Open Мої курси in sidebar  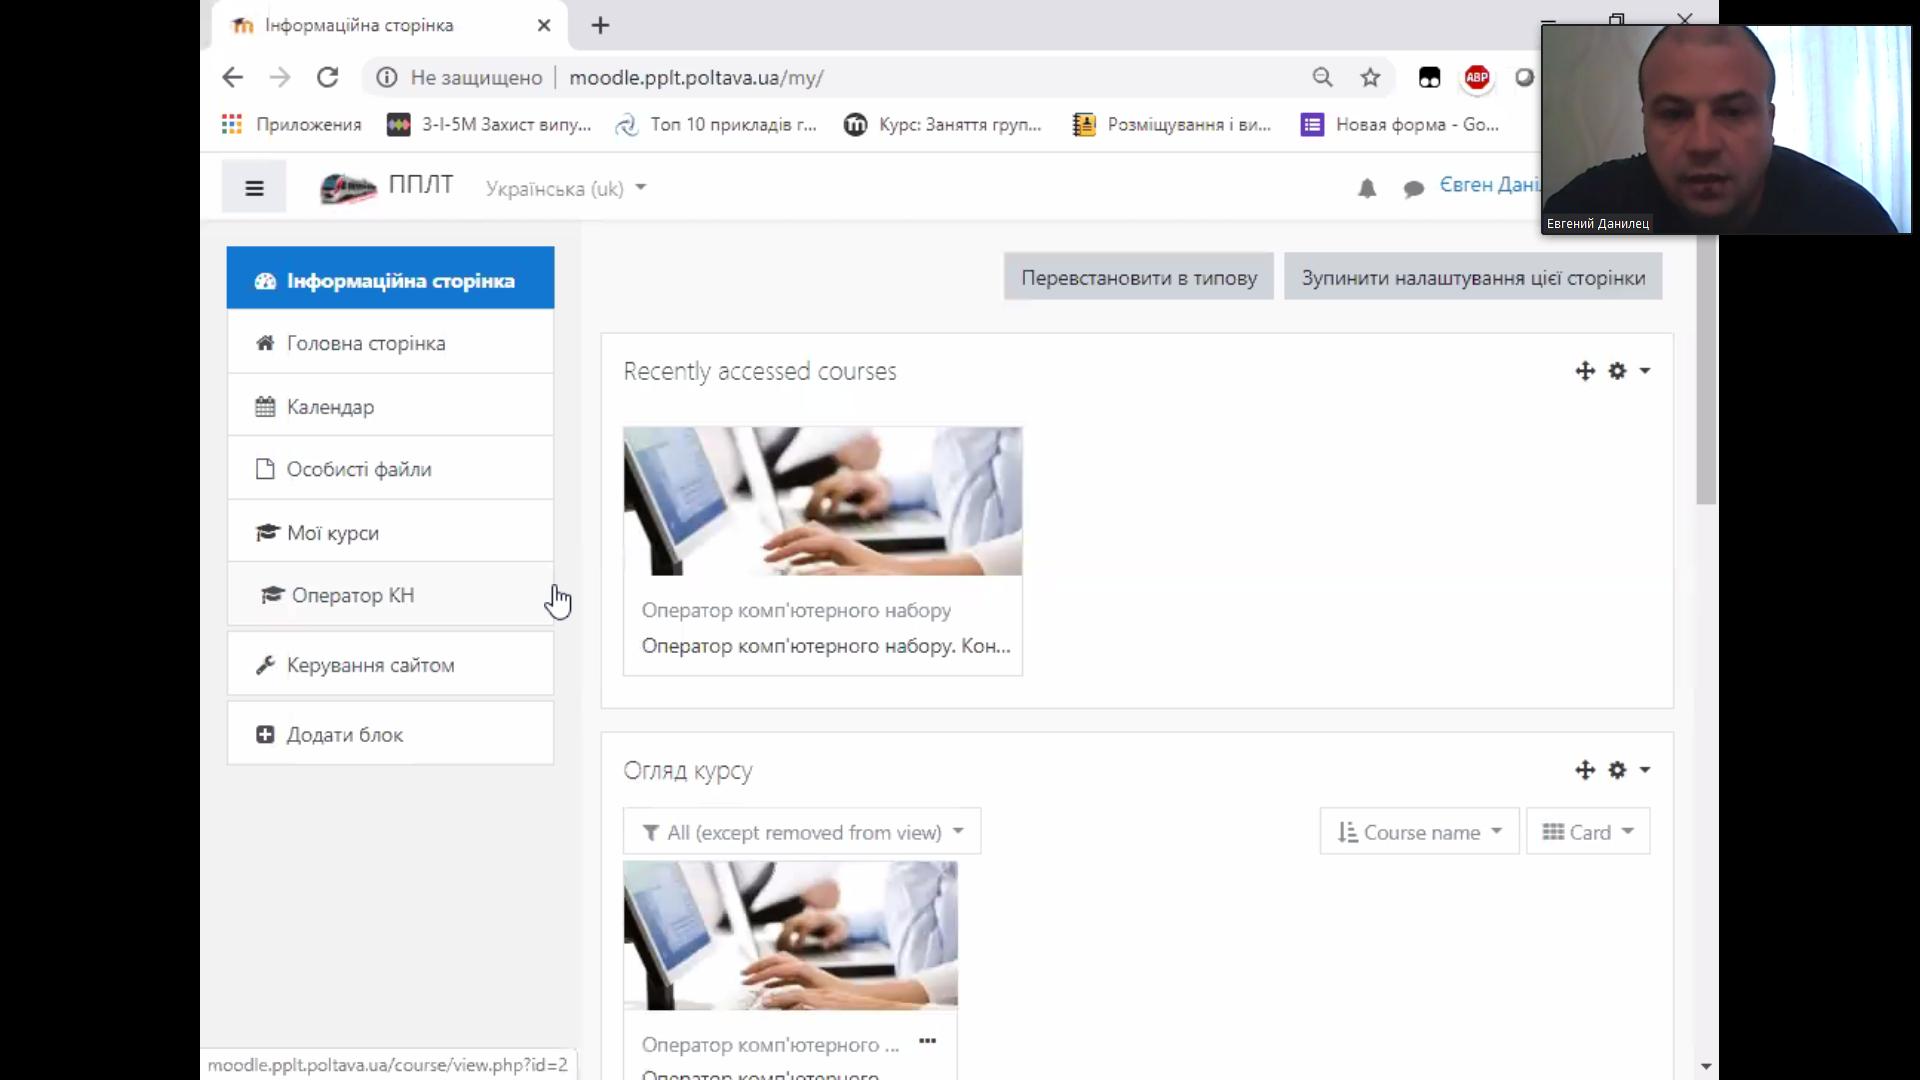(x=390, y=532)
